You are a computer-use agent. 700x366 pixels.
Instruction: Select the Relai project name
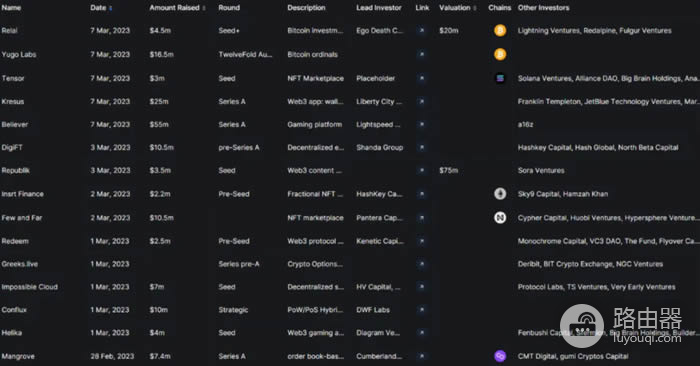9,30
